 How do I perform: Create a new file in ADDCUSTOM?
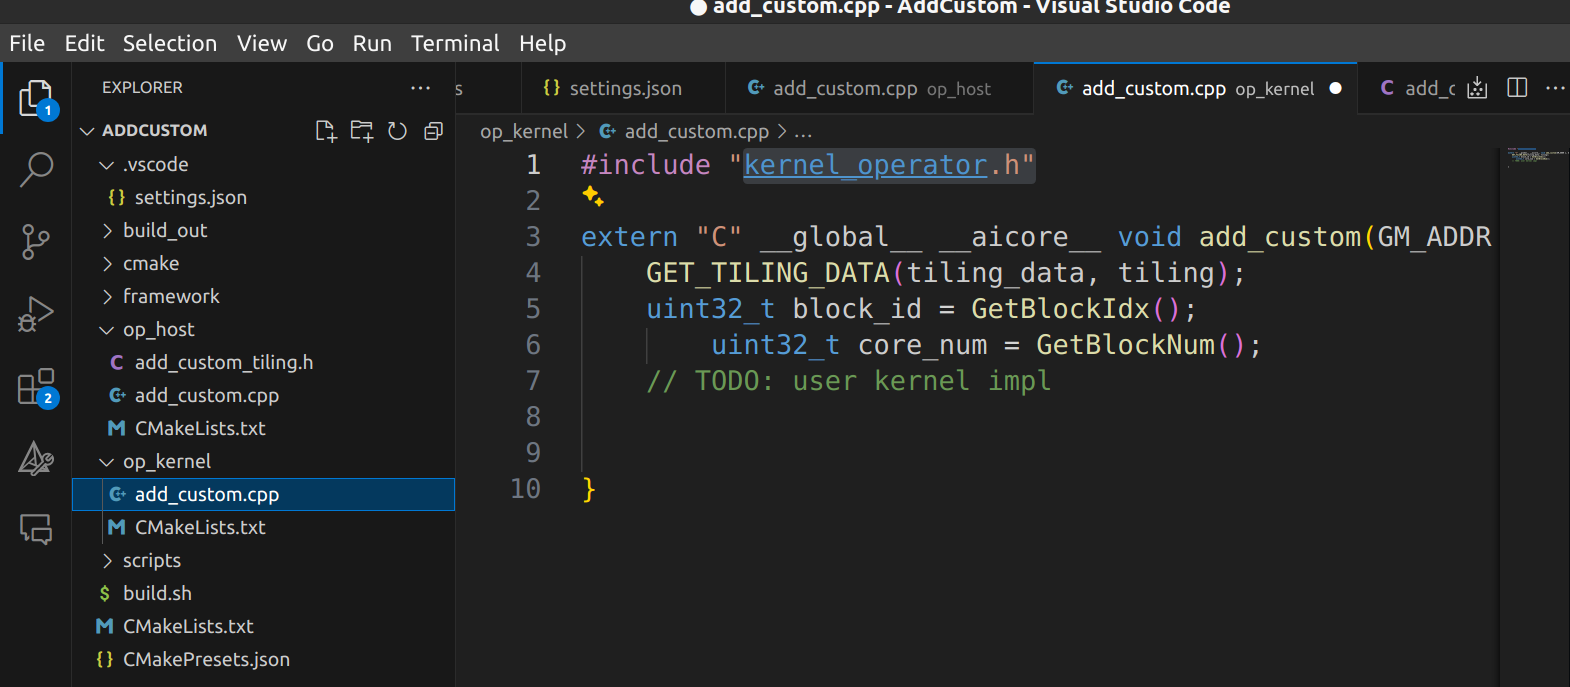point(326,131)
